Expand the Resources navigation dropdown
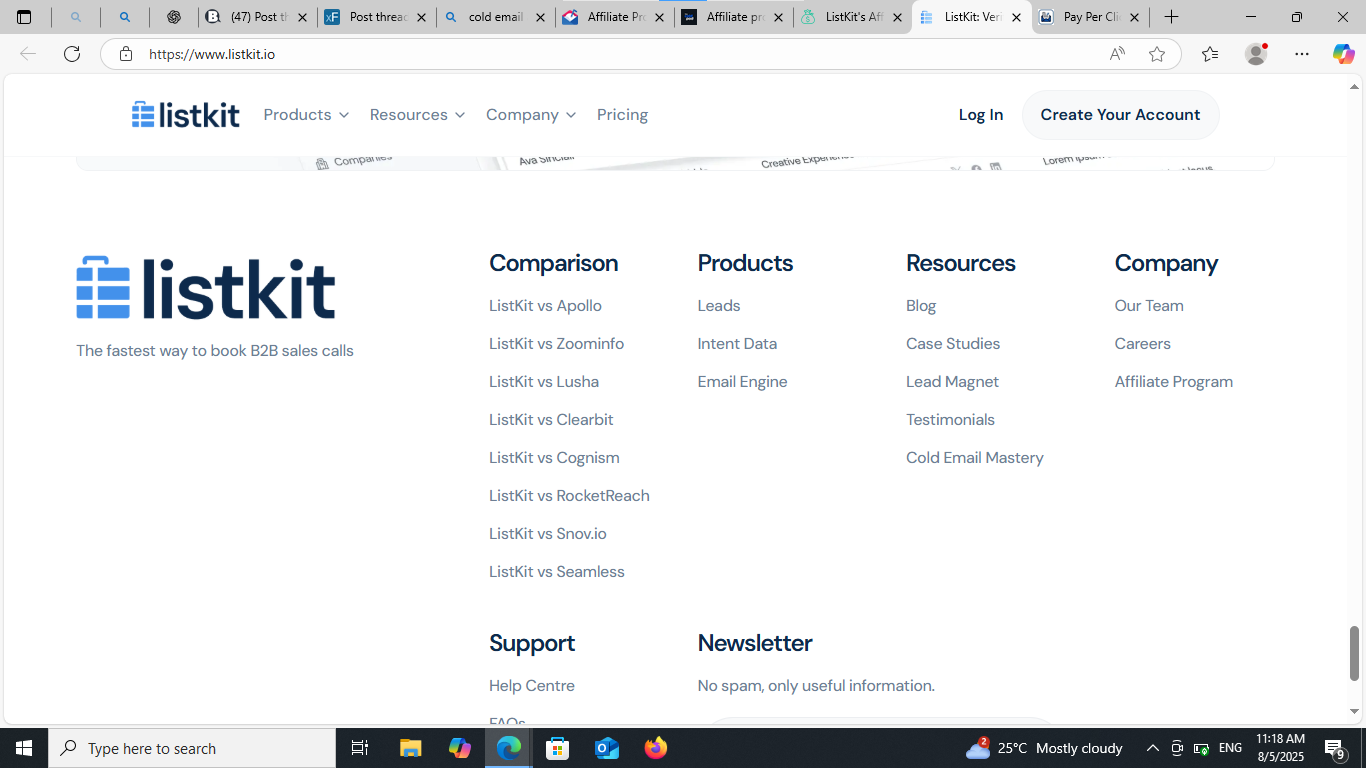Image resolution: width=1366 pixels, height=768 pixels. 417,115
